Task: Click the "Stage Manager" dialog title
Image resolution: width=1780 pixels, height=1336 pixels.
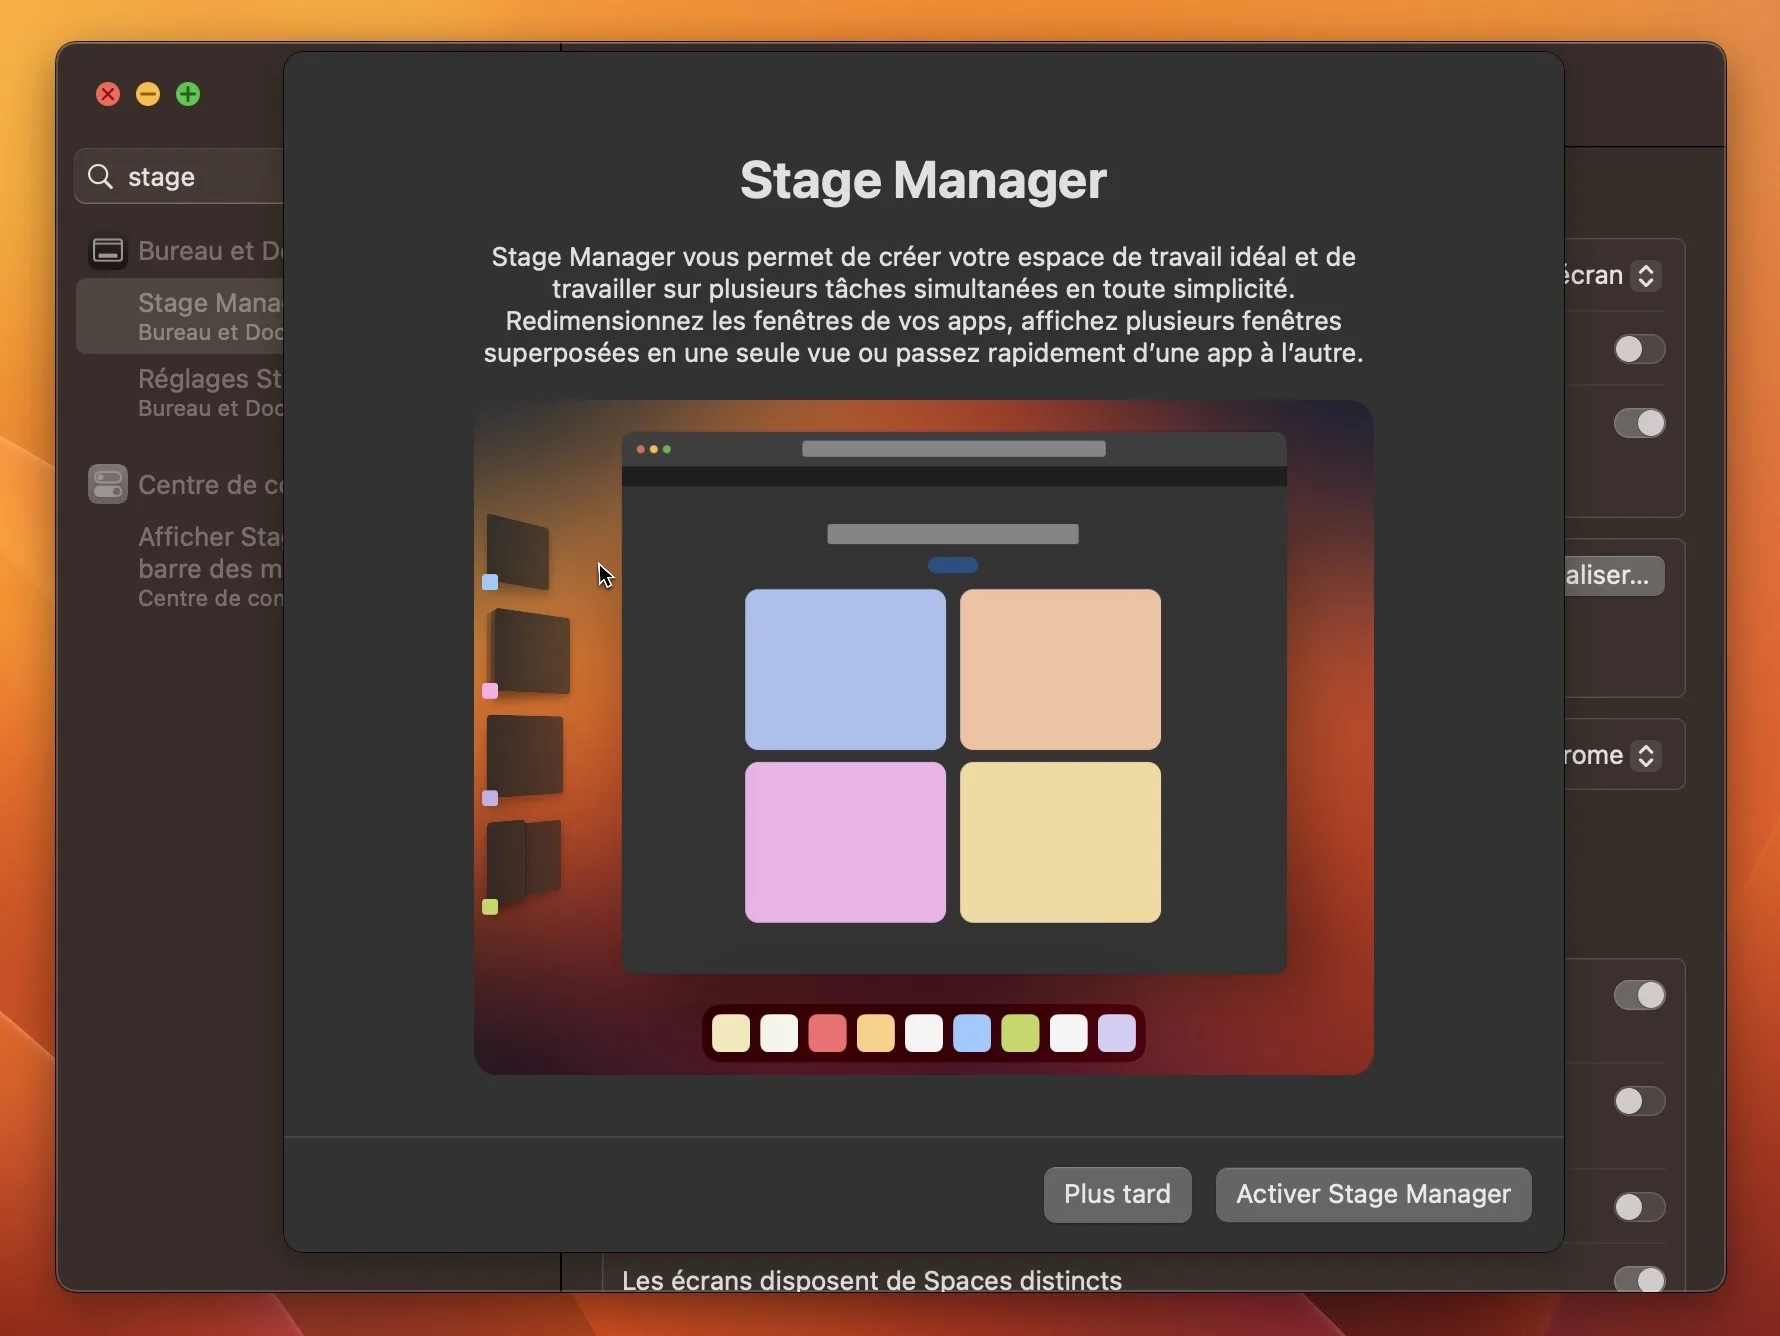Action: tap(923, 180)
